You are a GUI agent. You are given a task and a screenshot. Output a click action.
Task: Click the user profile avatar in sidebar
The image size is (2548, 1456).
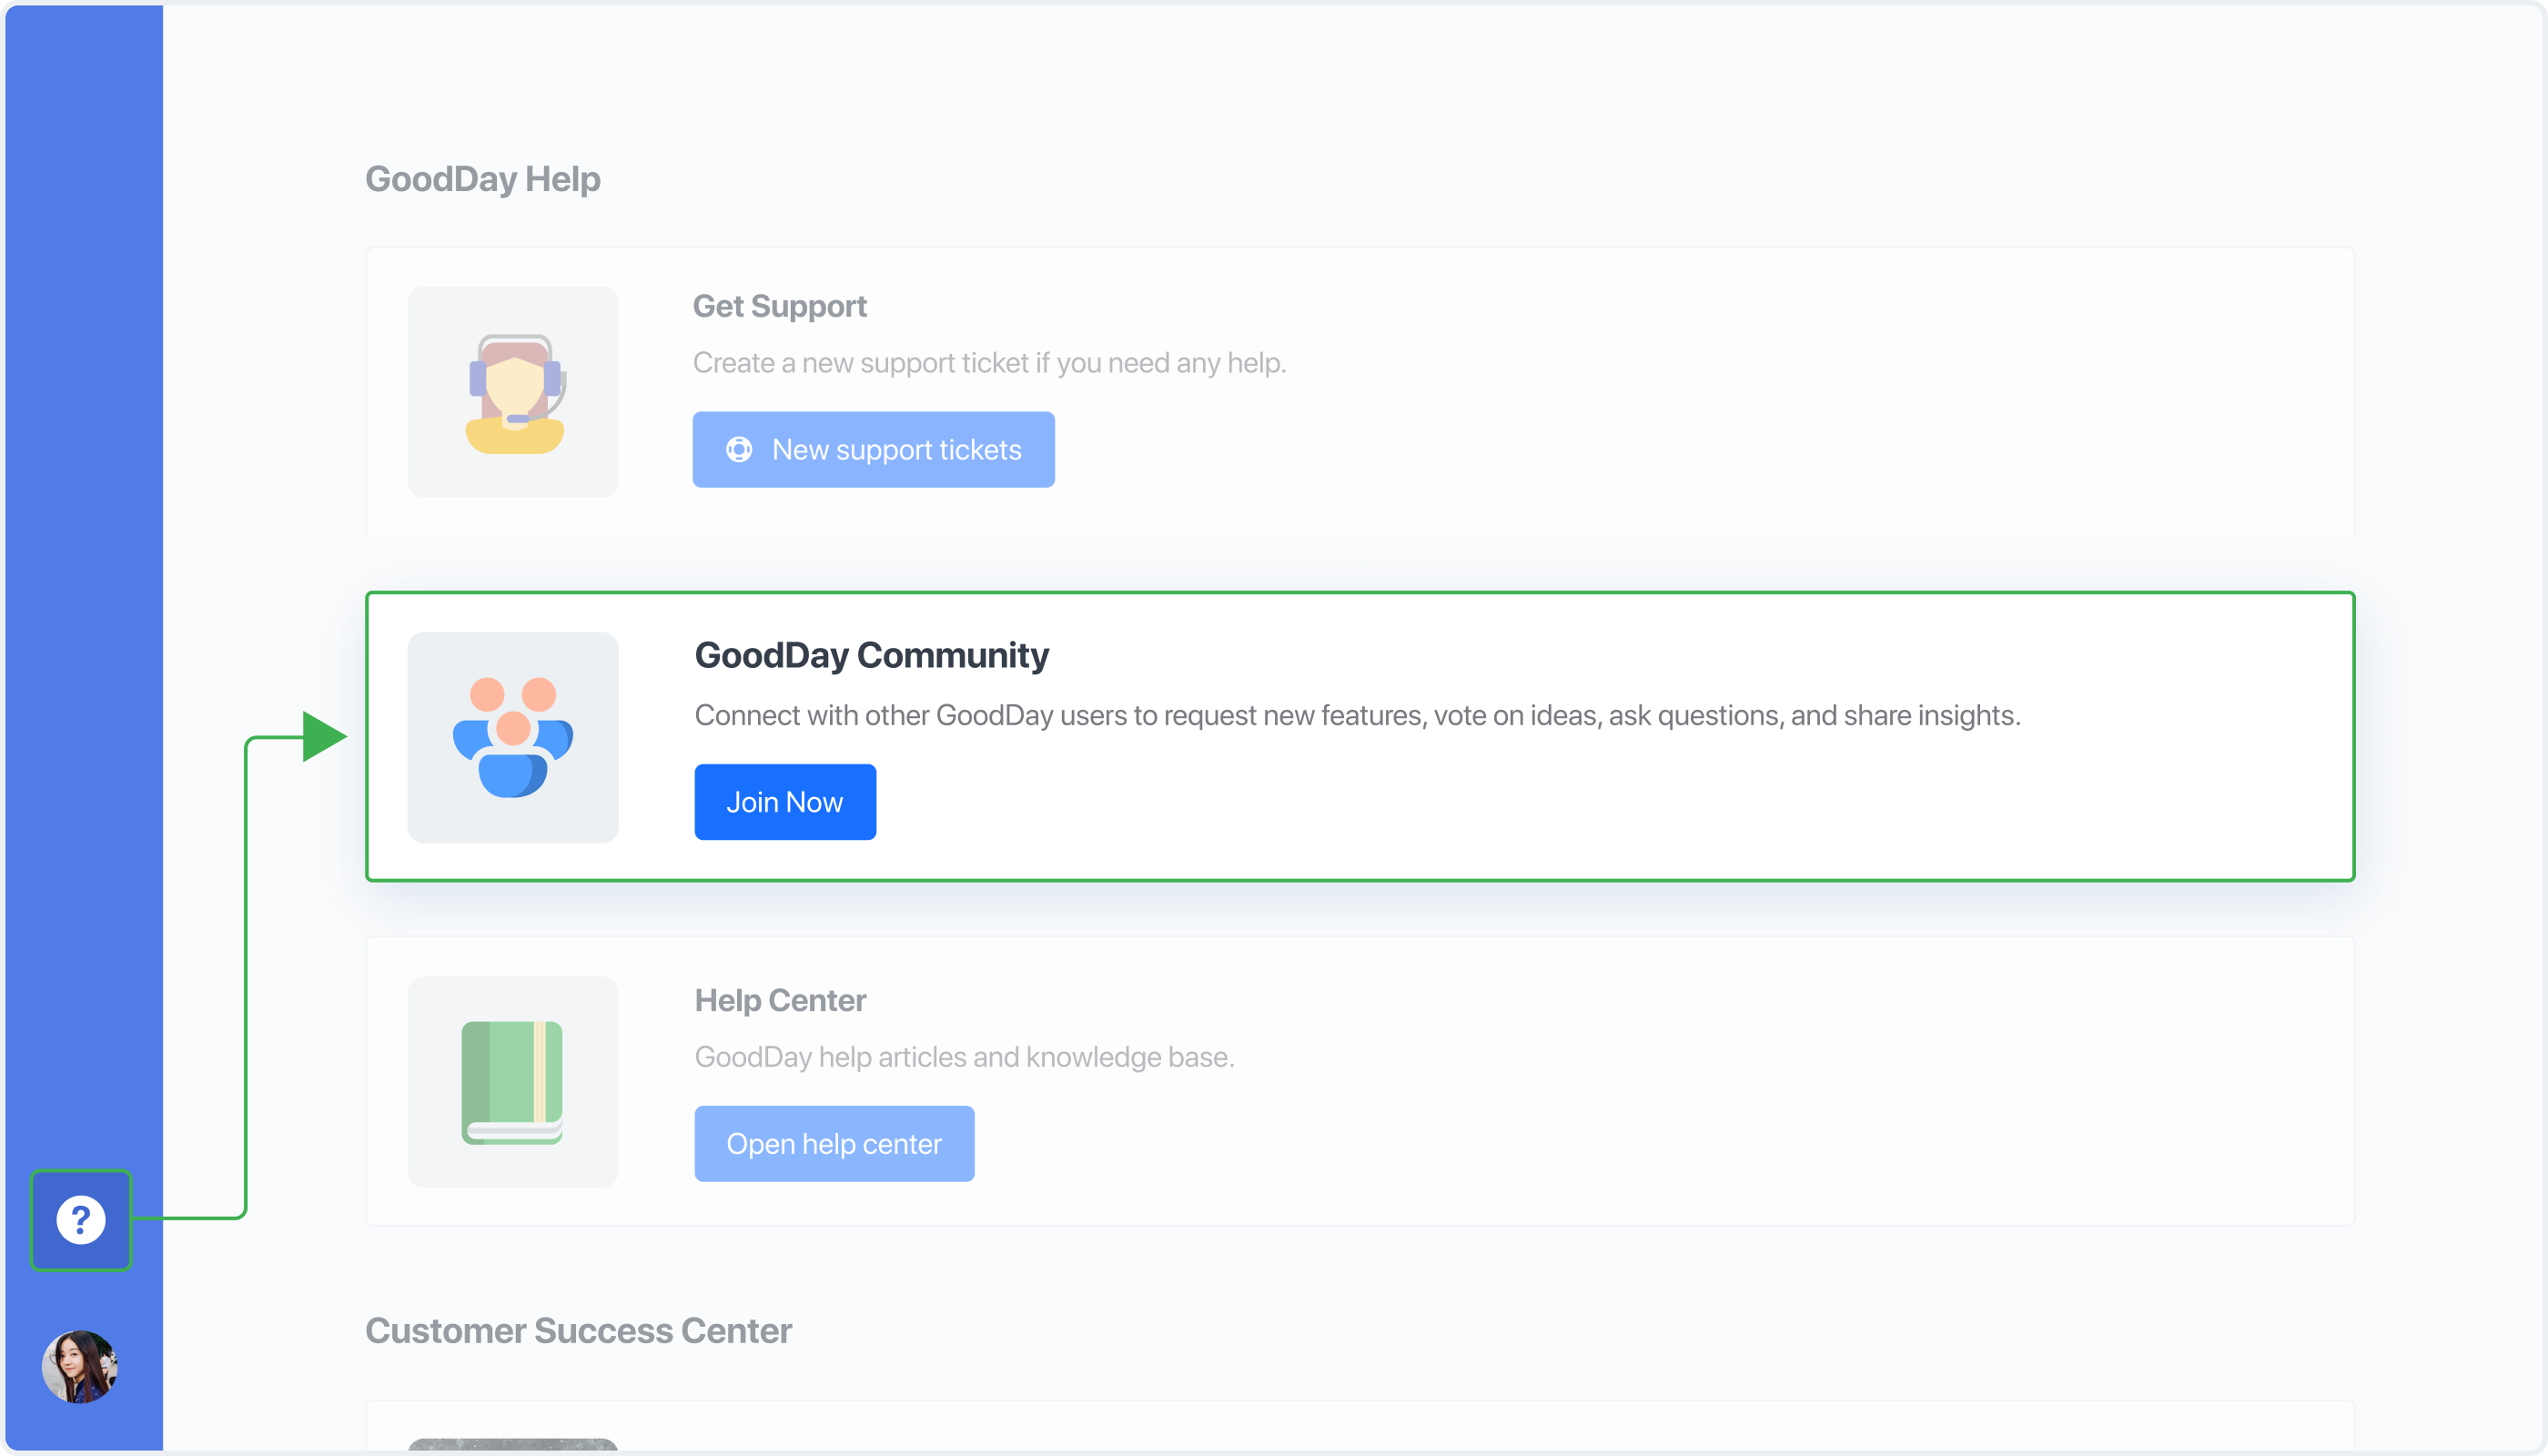pos(80,1366)
